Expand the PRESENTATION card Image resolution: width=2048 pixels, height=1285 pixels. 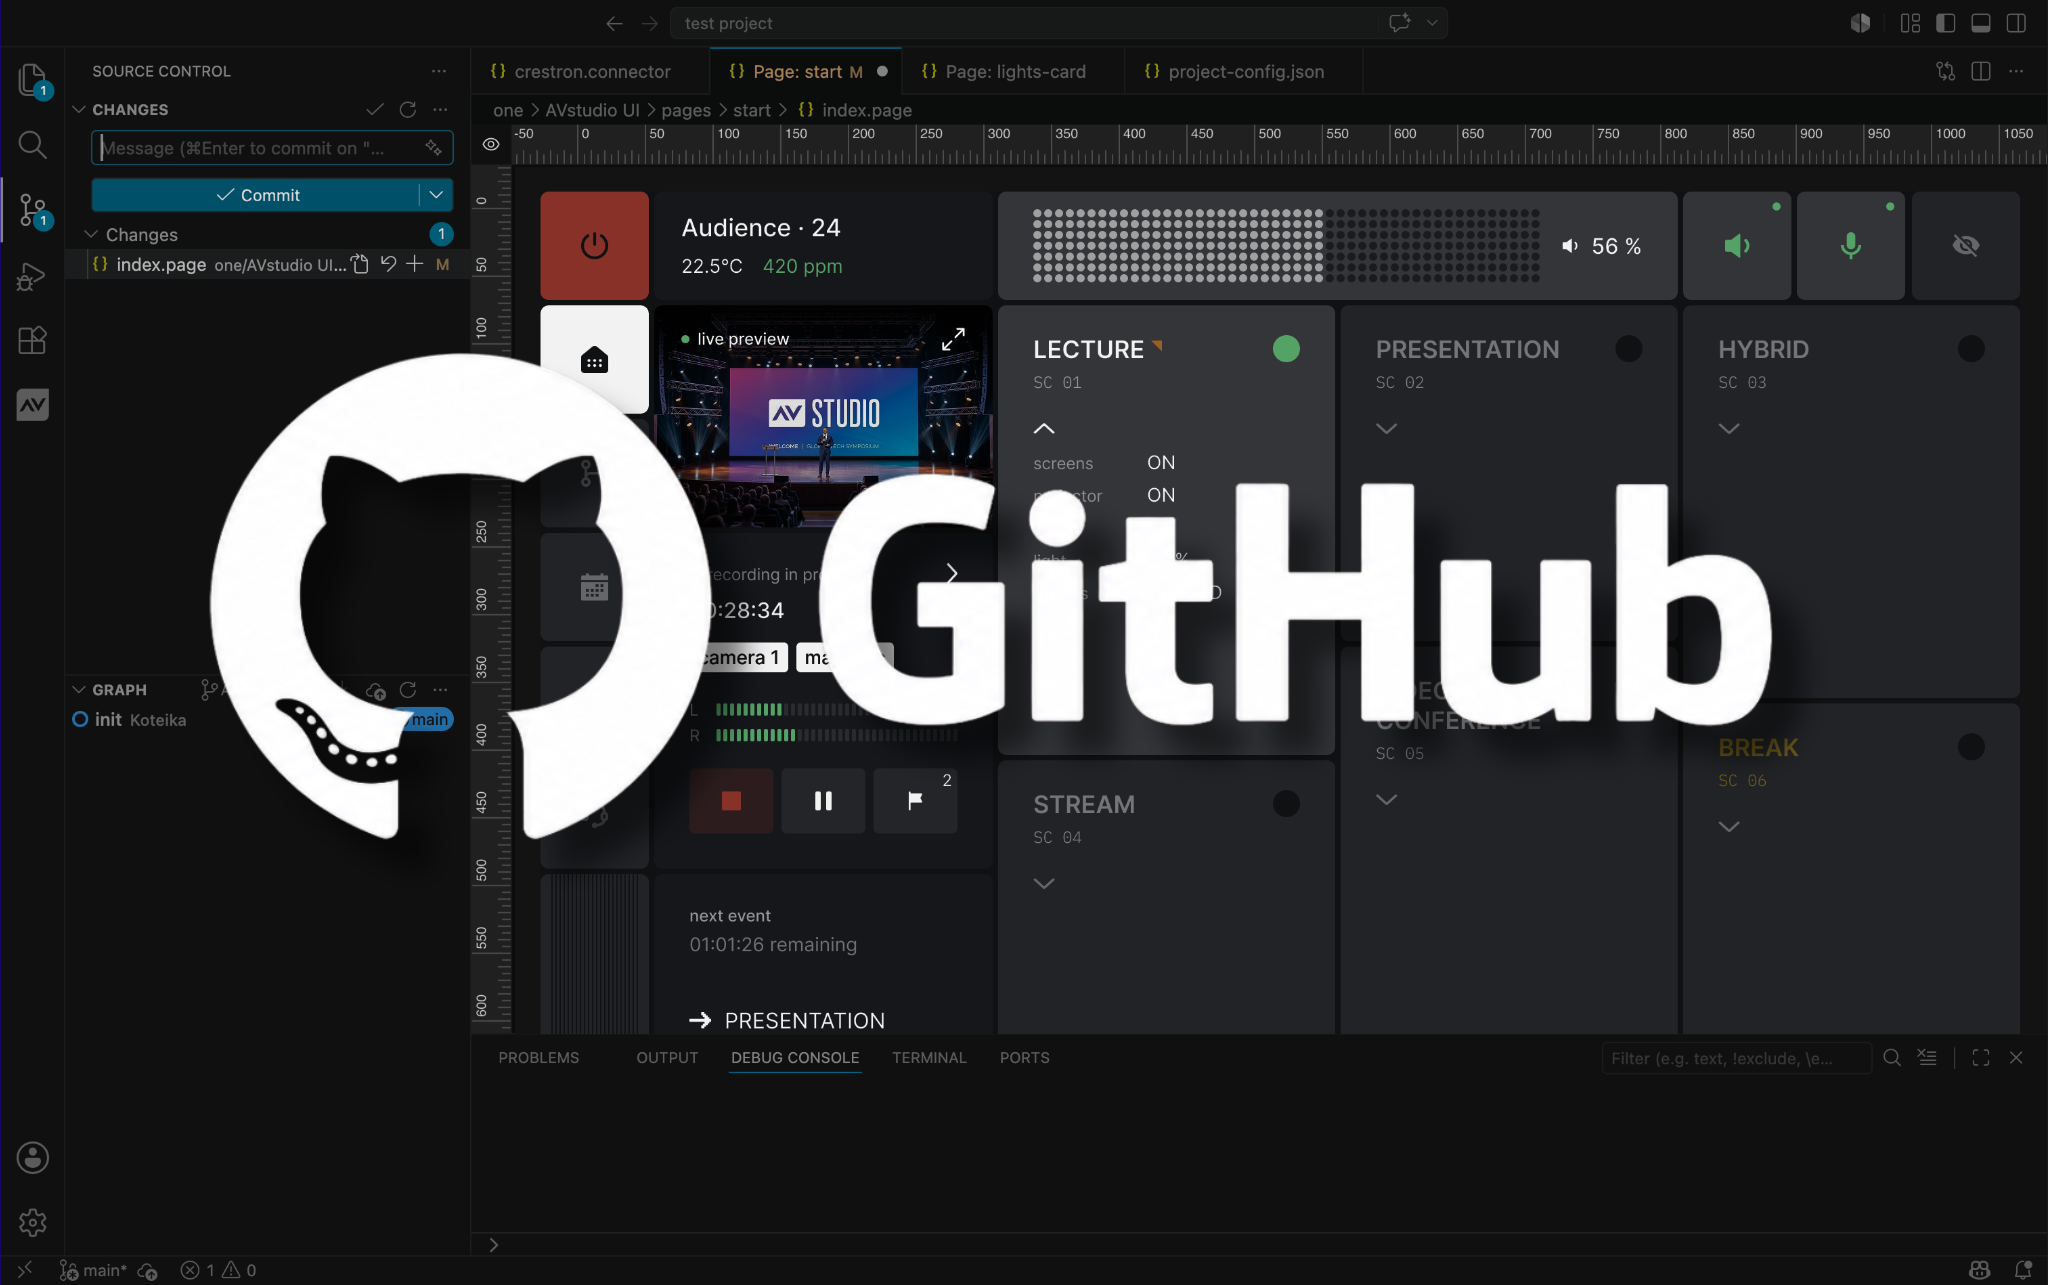coord(1386,428)
